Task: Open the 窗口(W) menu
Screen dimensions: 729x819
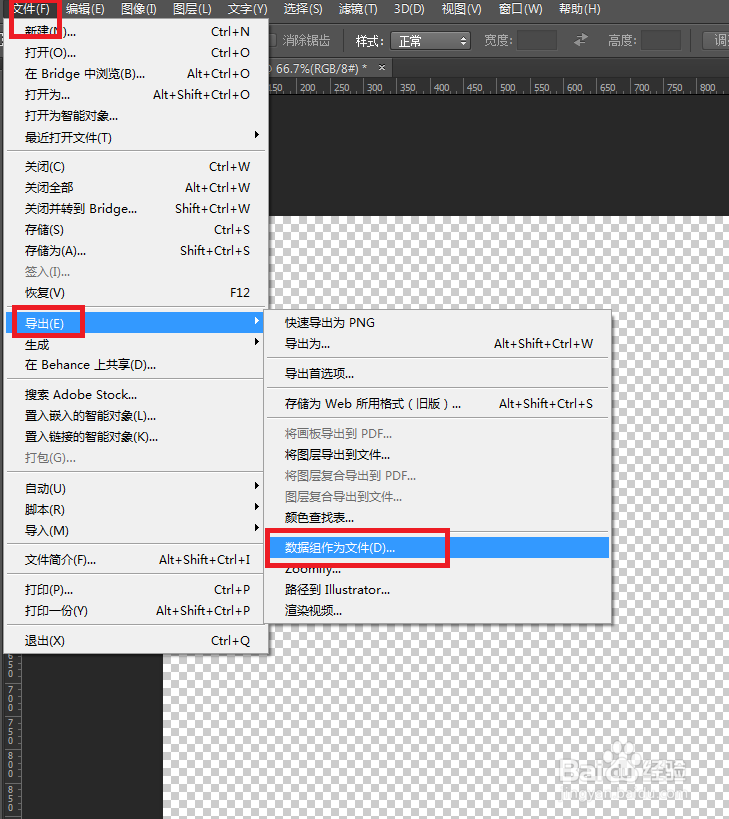Action: [520, 9]
